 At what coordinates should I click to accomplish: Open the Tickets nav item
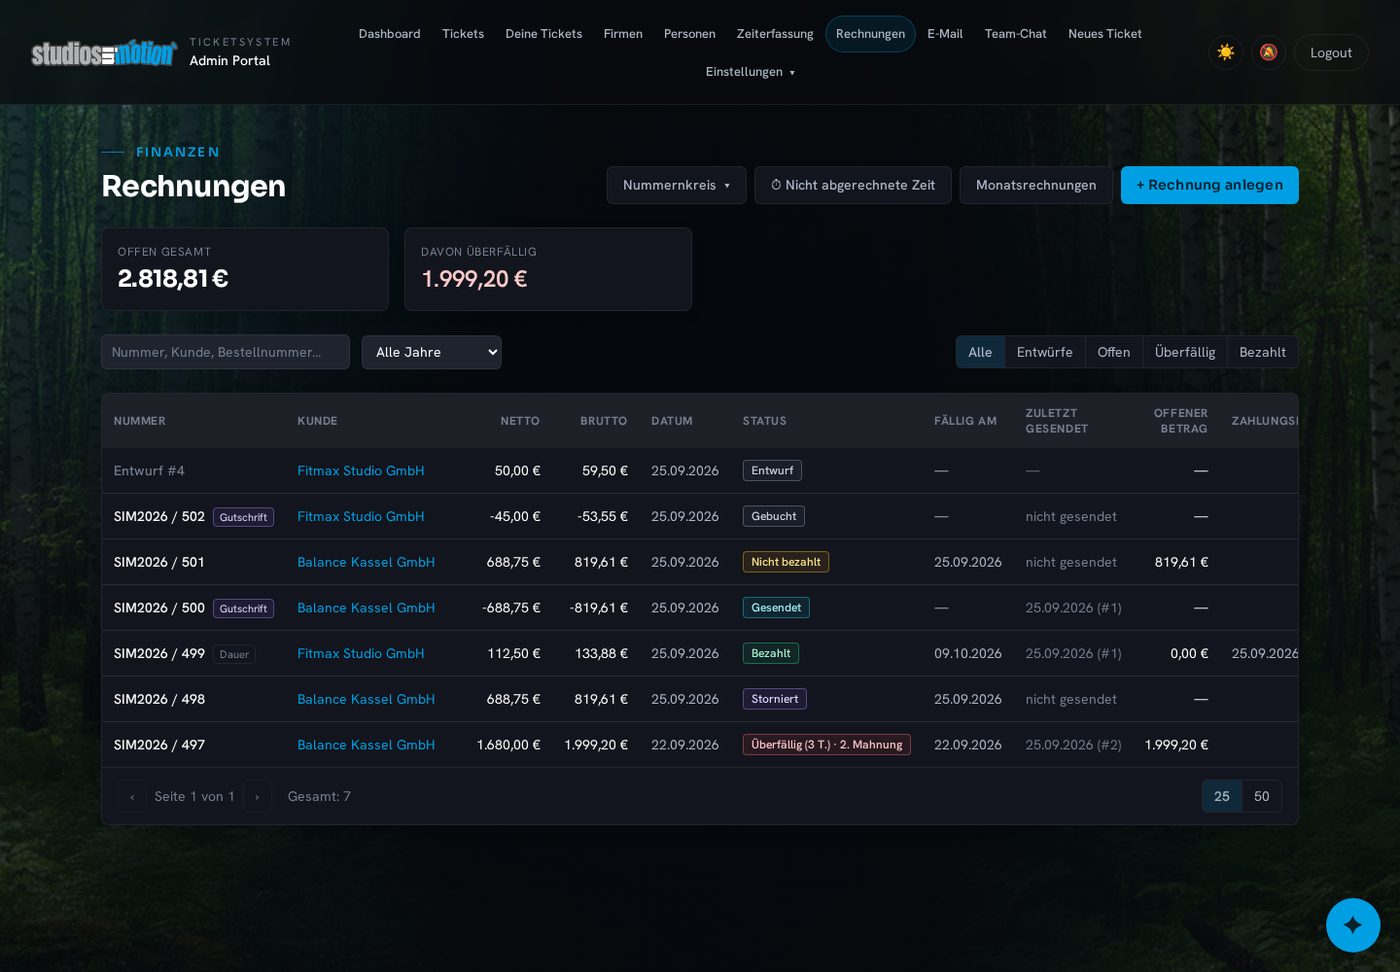point(463,34)
